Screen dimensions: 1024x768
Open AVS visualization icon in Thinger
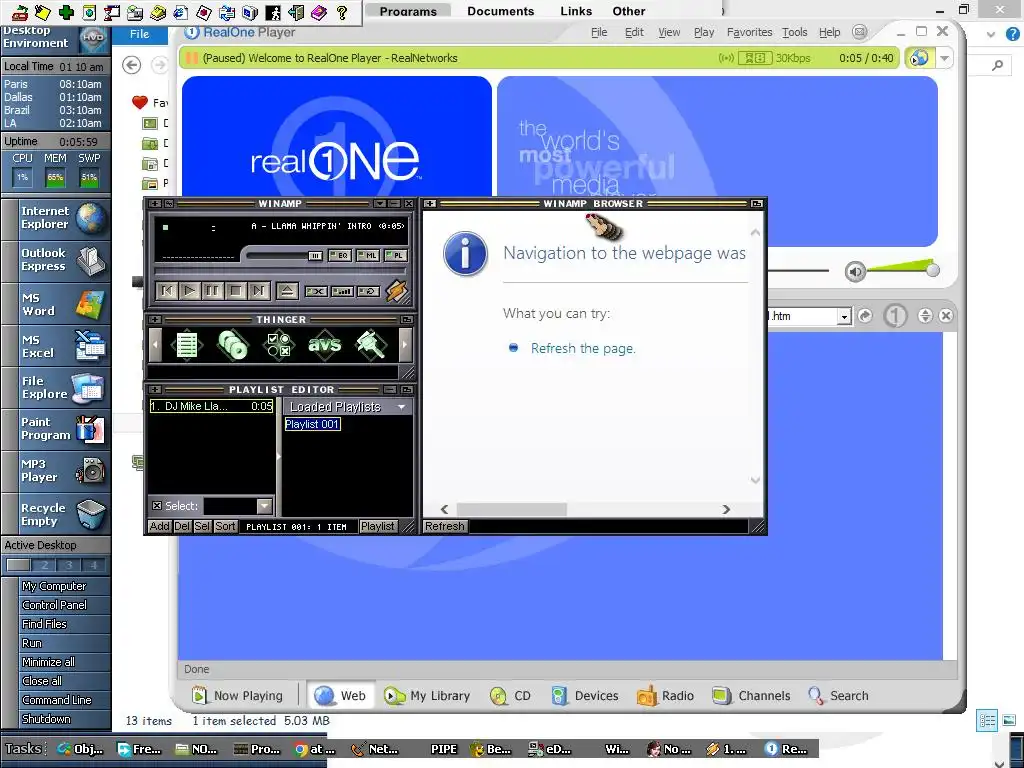pos(325,344)
